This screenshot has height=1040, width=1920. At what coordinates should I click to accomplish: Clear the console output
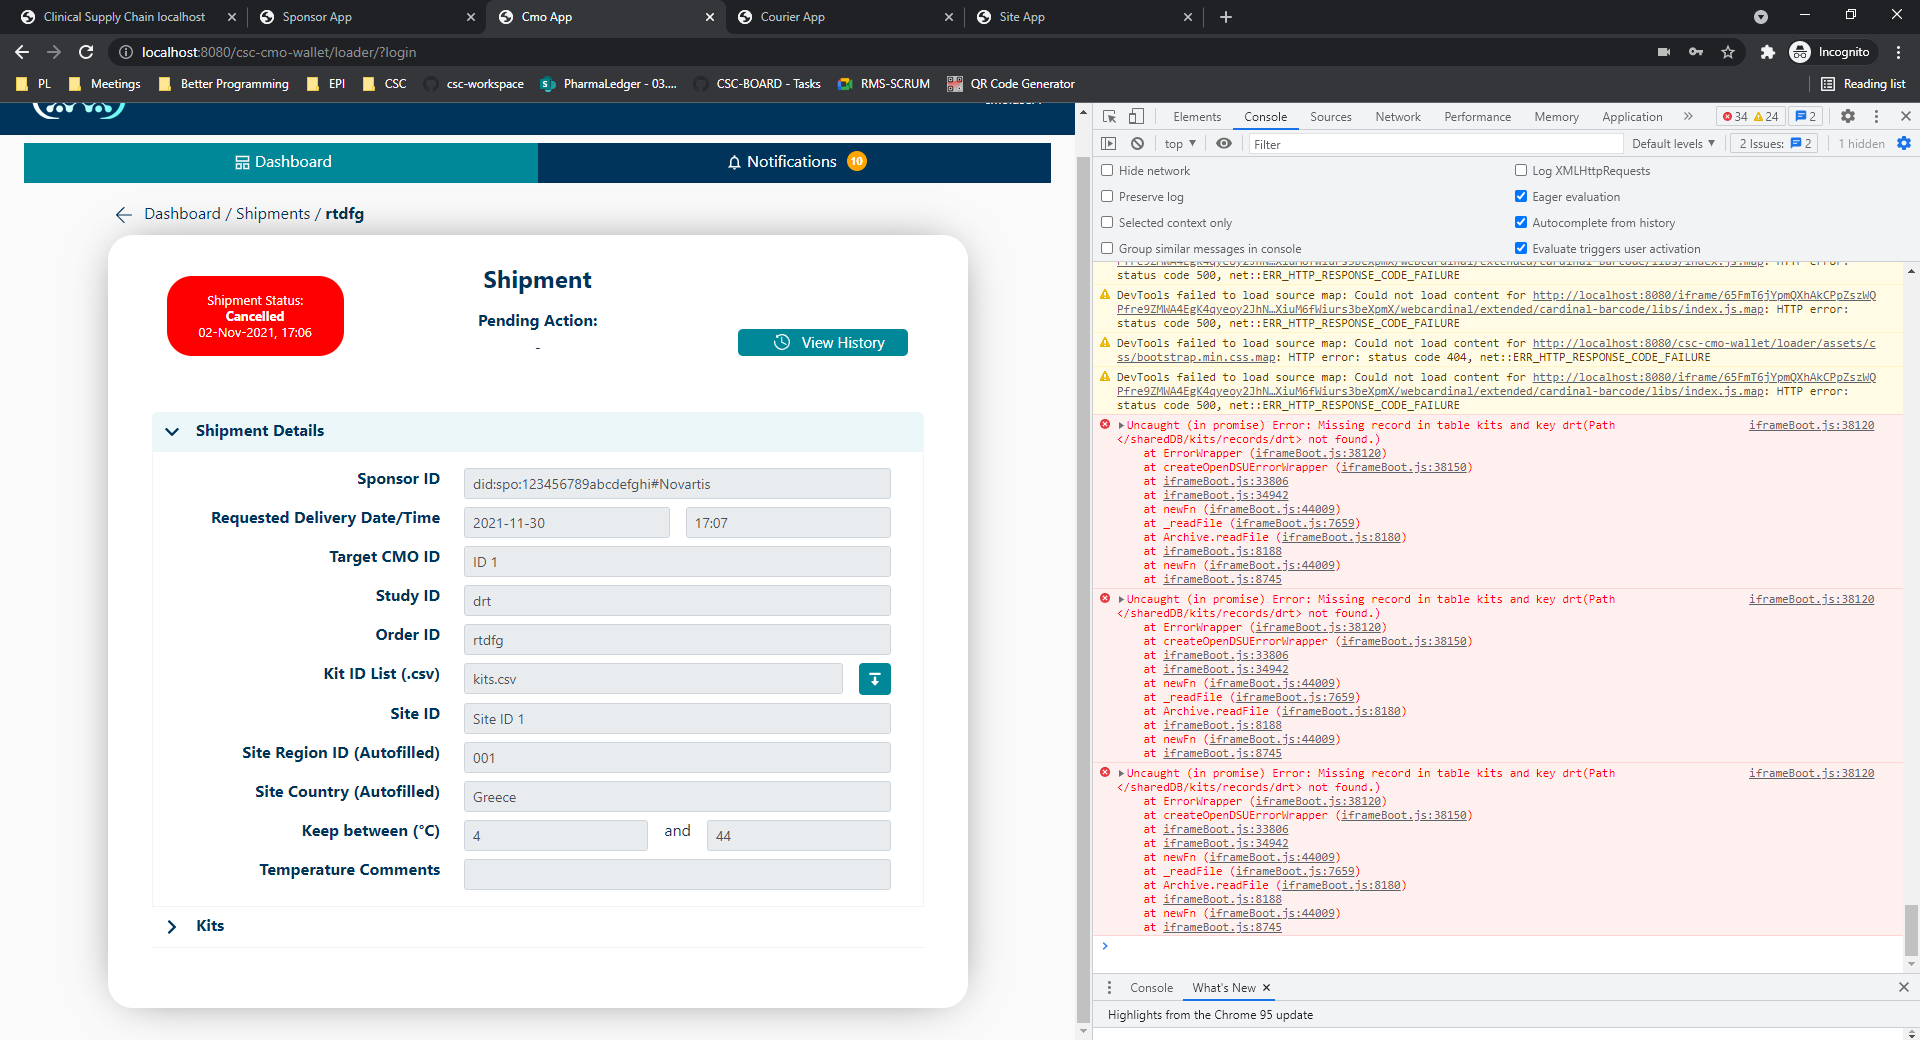point(1137,143)
